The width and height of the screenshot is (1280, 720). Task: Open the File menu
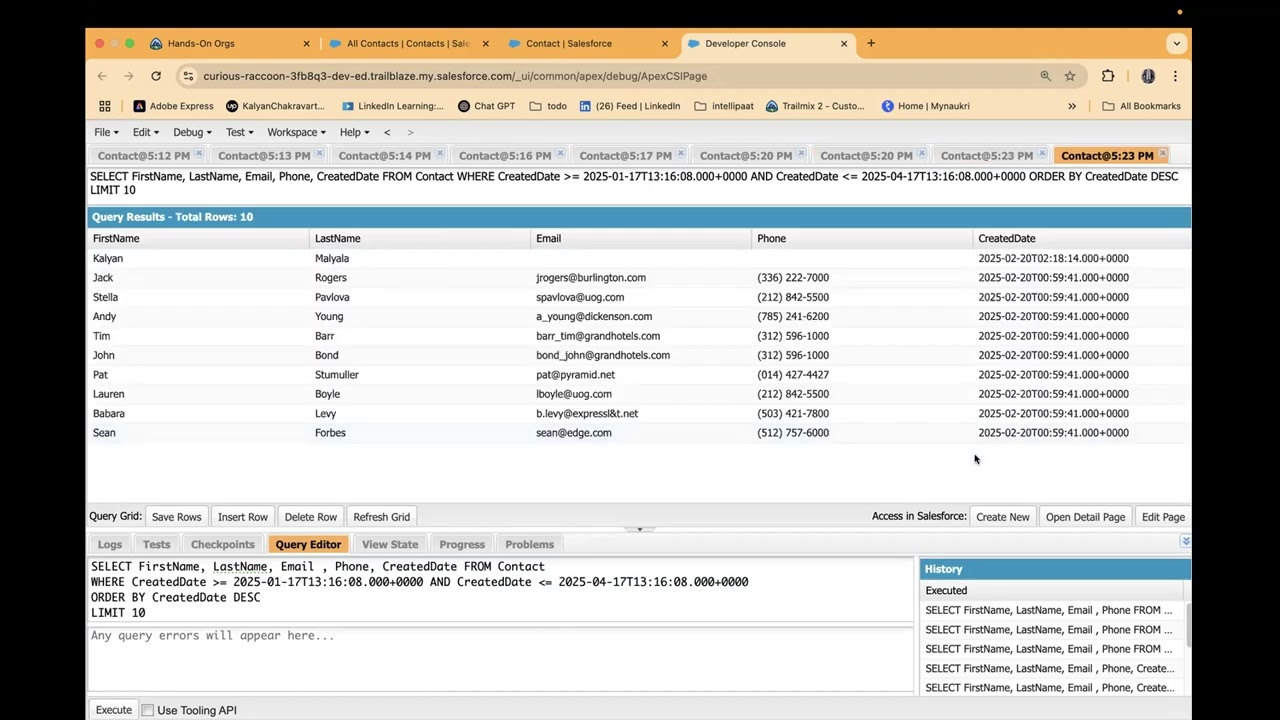click(106, 132)
